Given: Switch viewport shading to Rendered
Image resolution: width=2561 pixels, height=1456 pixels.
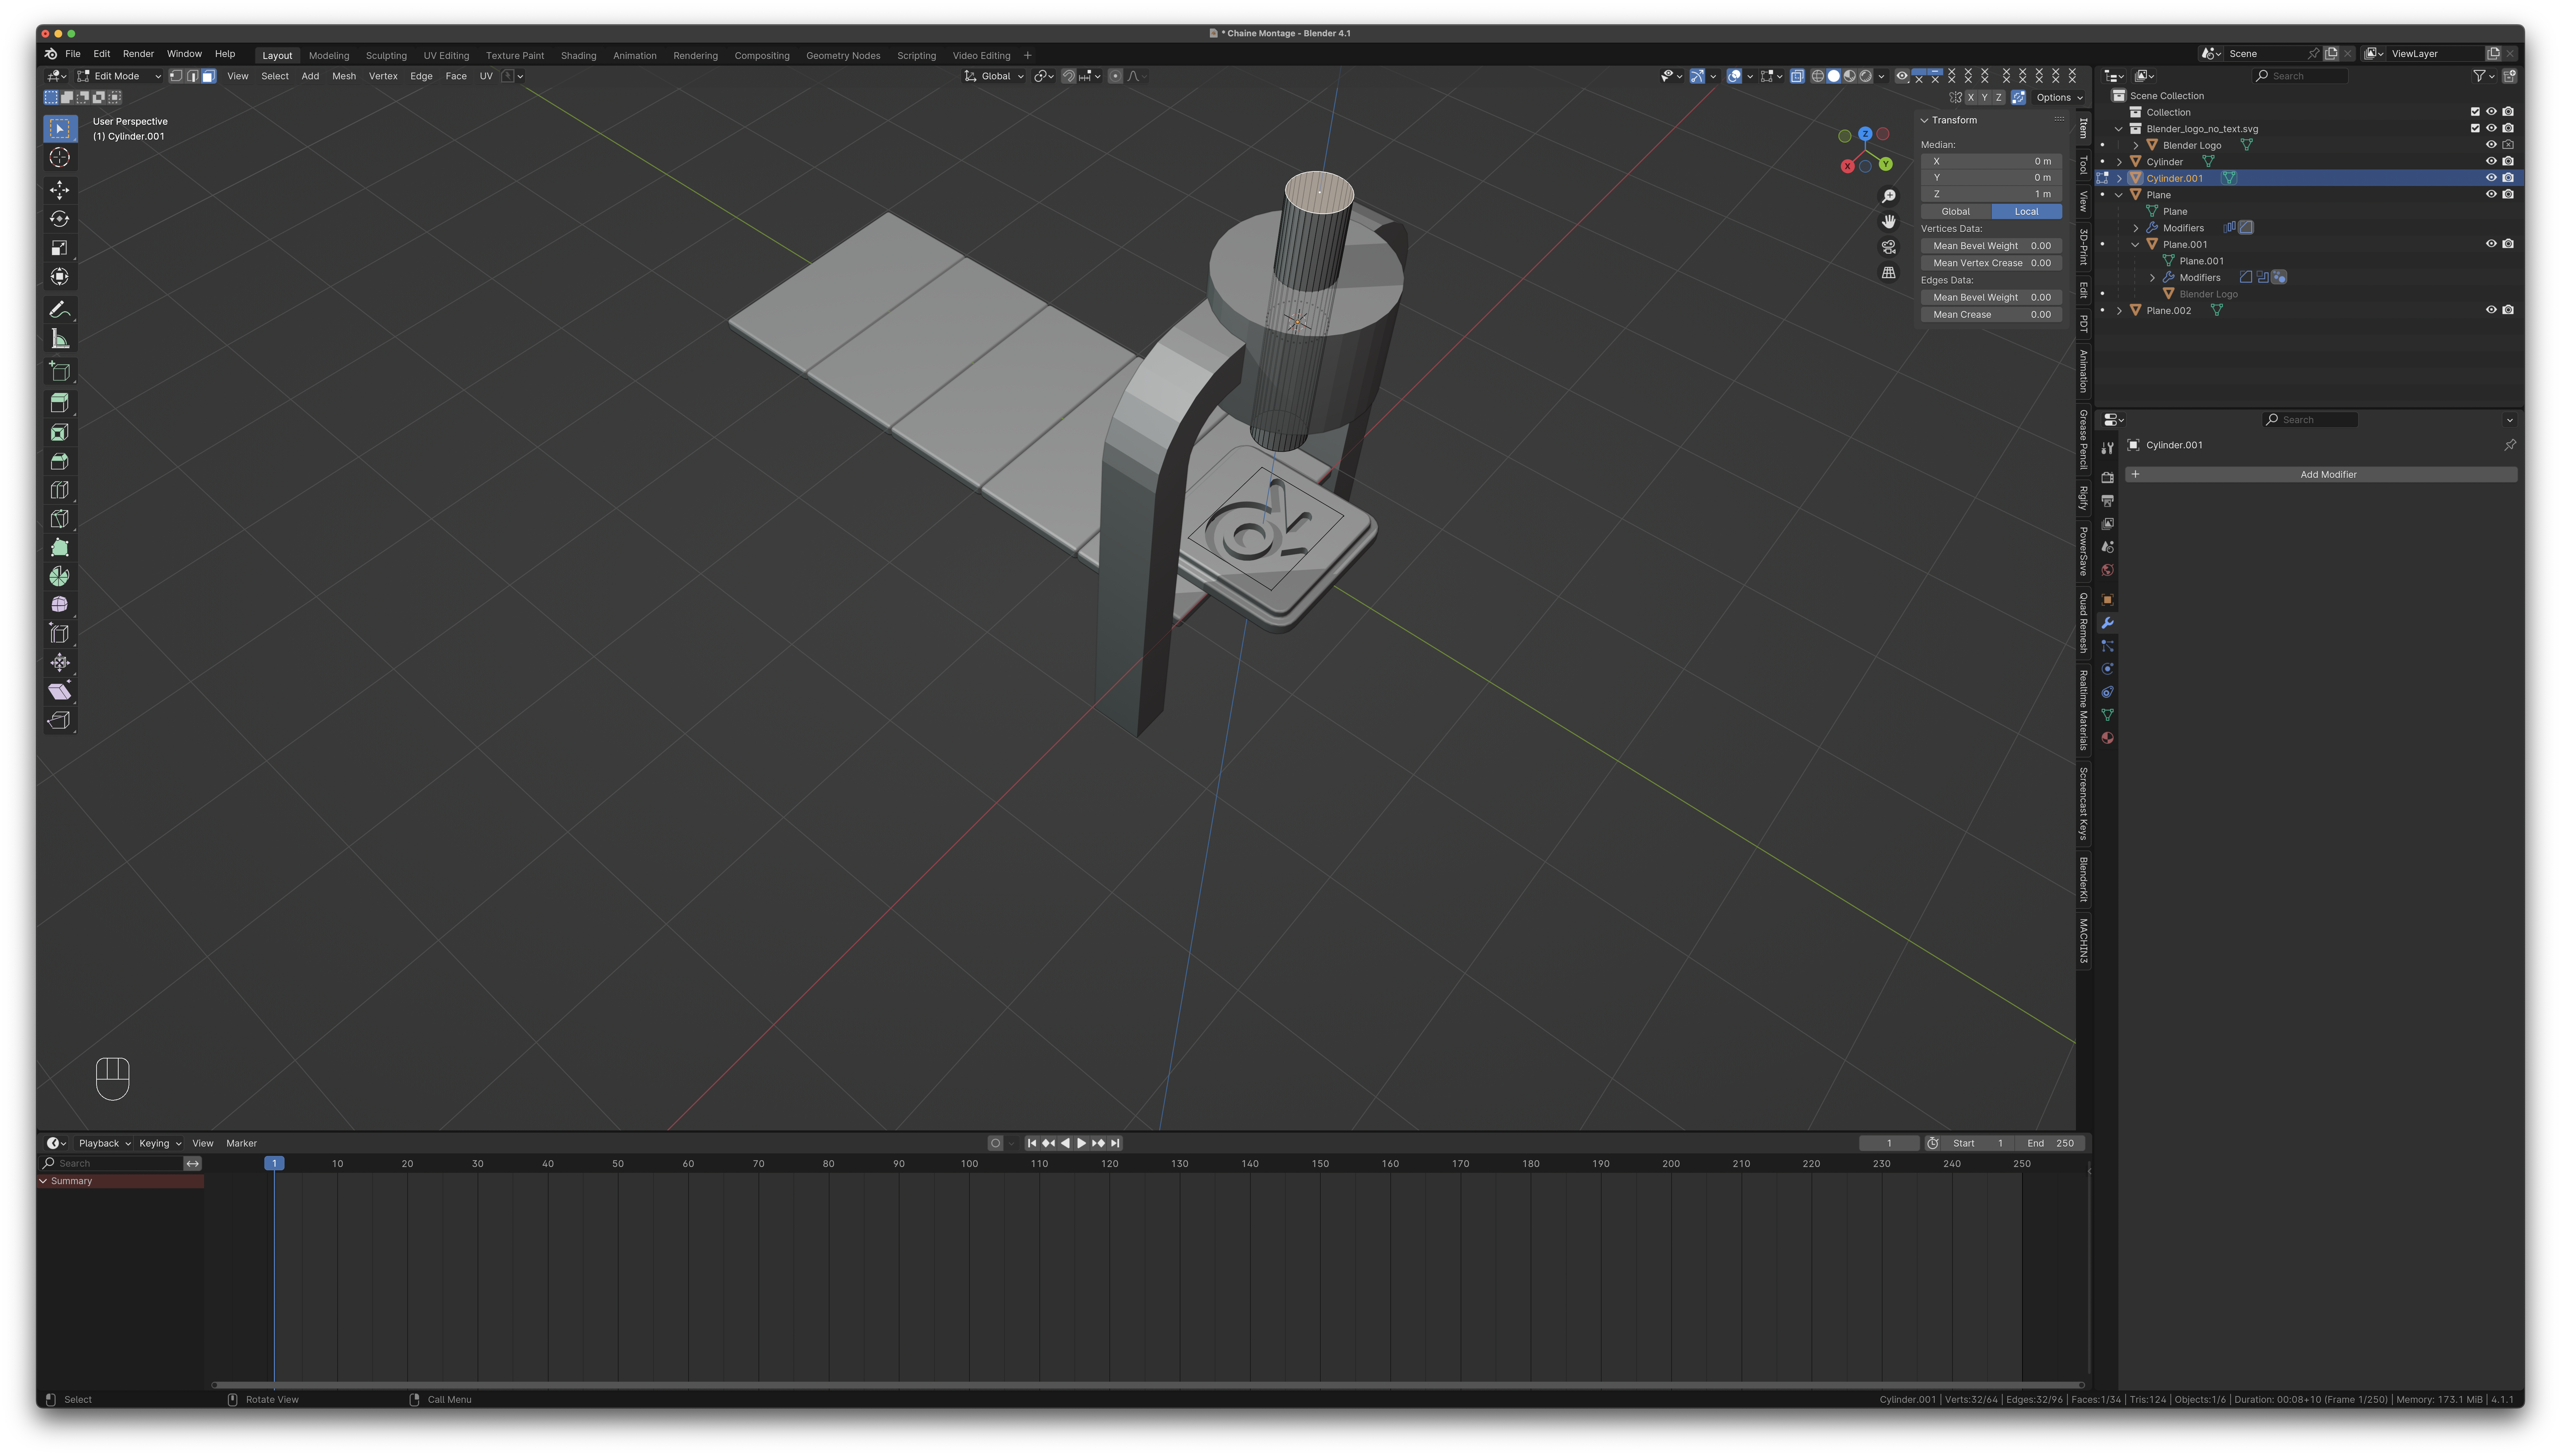Looking at the screenshot, I should (x=1866, y=76).
